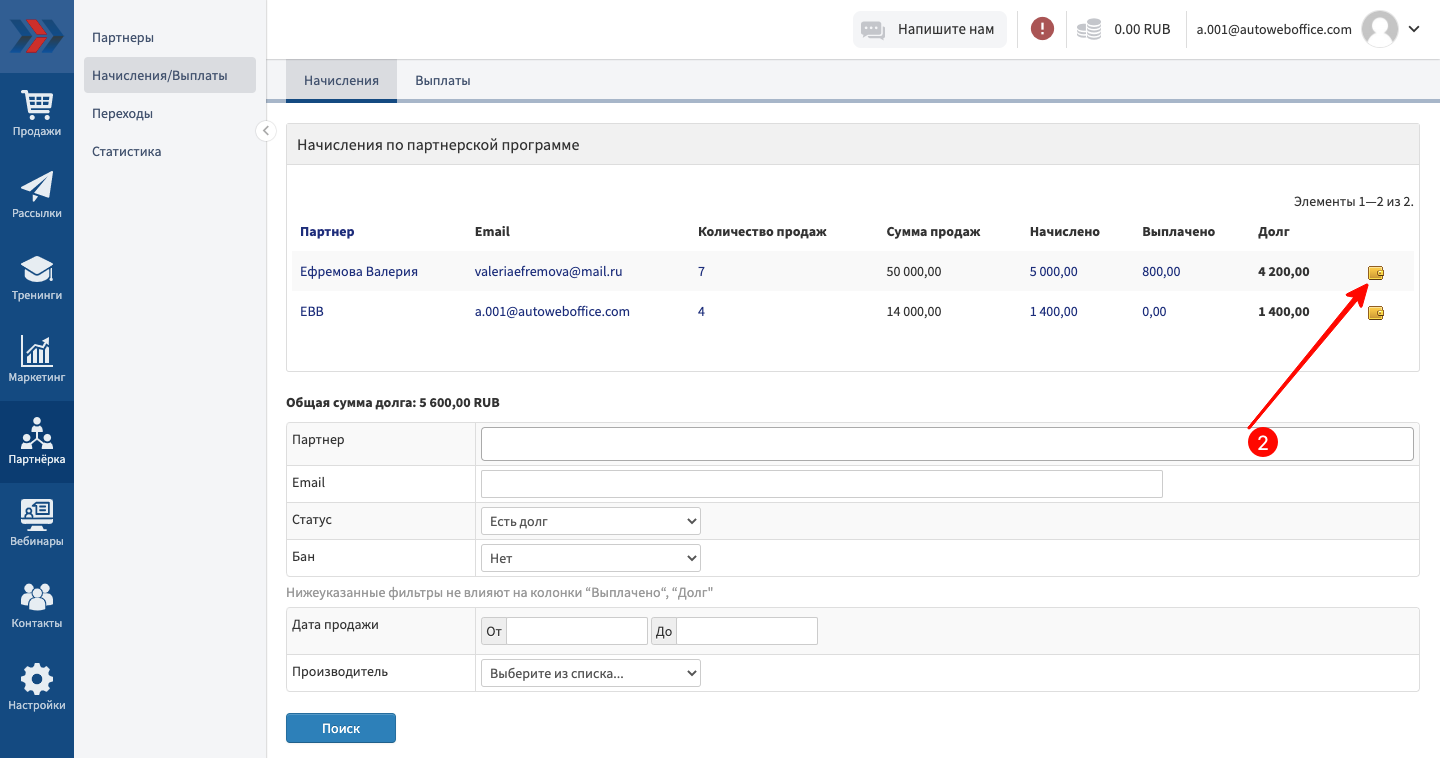Open the Рассылки paper plane section
This screenshot has width=1440, height=758.
tap(37, 194)
